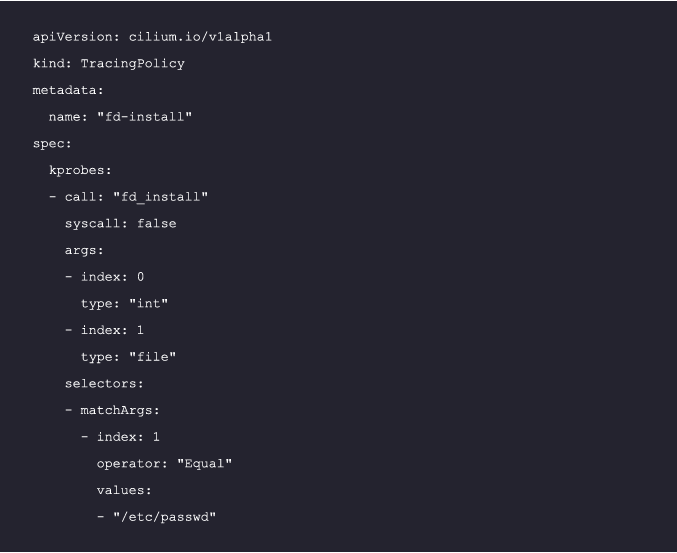This screenshot has width=677, height=553.
Task: Click the operator value "Equal"
Action: click(204, 464)
